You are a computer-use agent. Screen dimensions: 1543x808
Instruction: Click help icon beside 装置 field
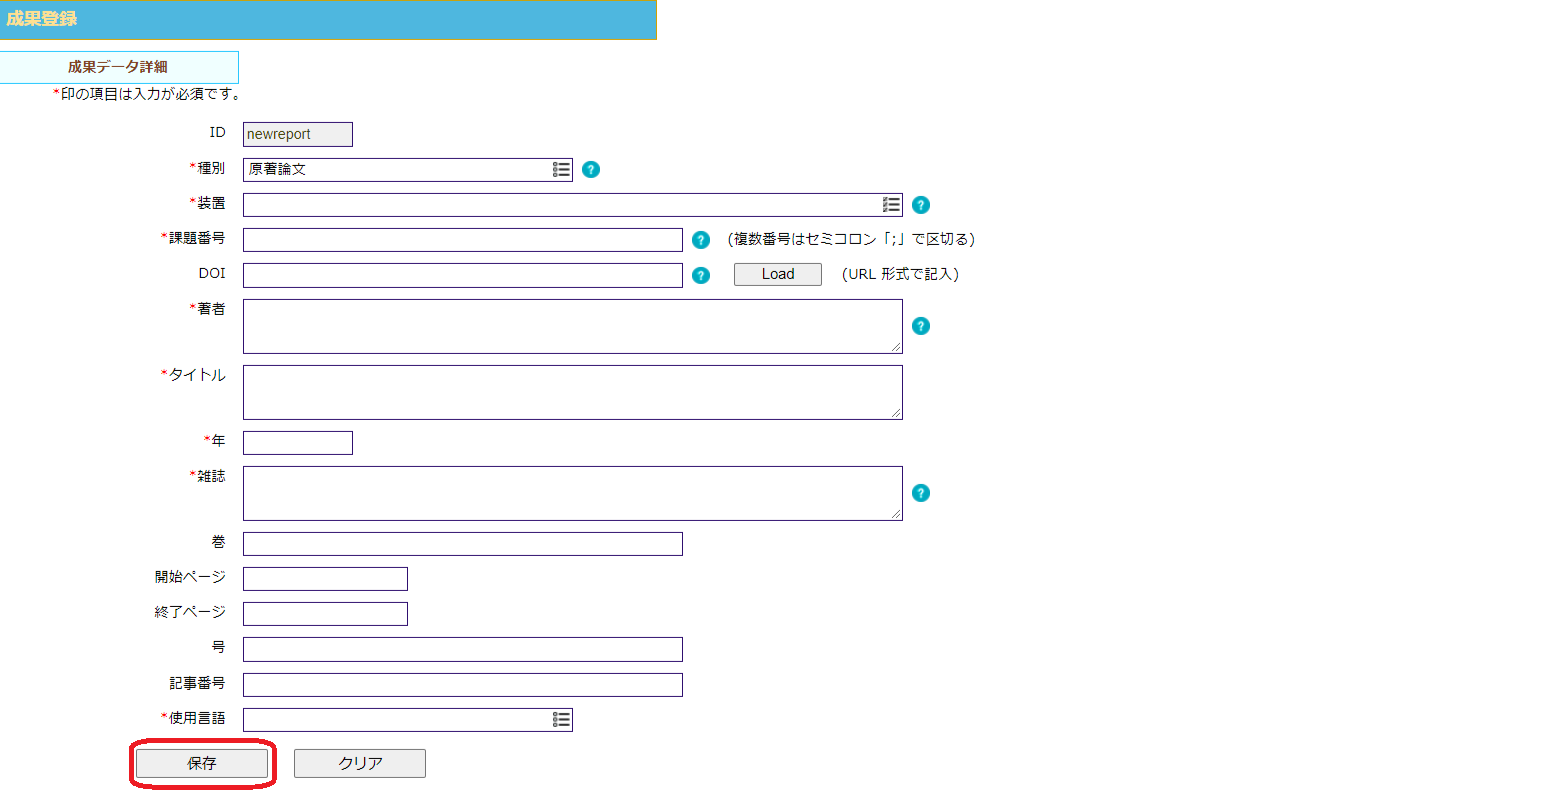(921, 205)
